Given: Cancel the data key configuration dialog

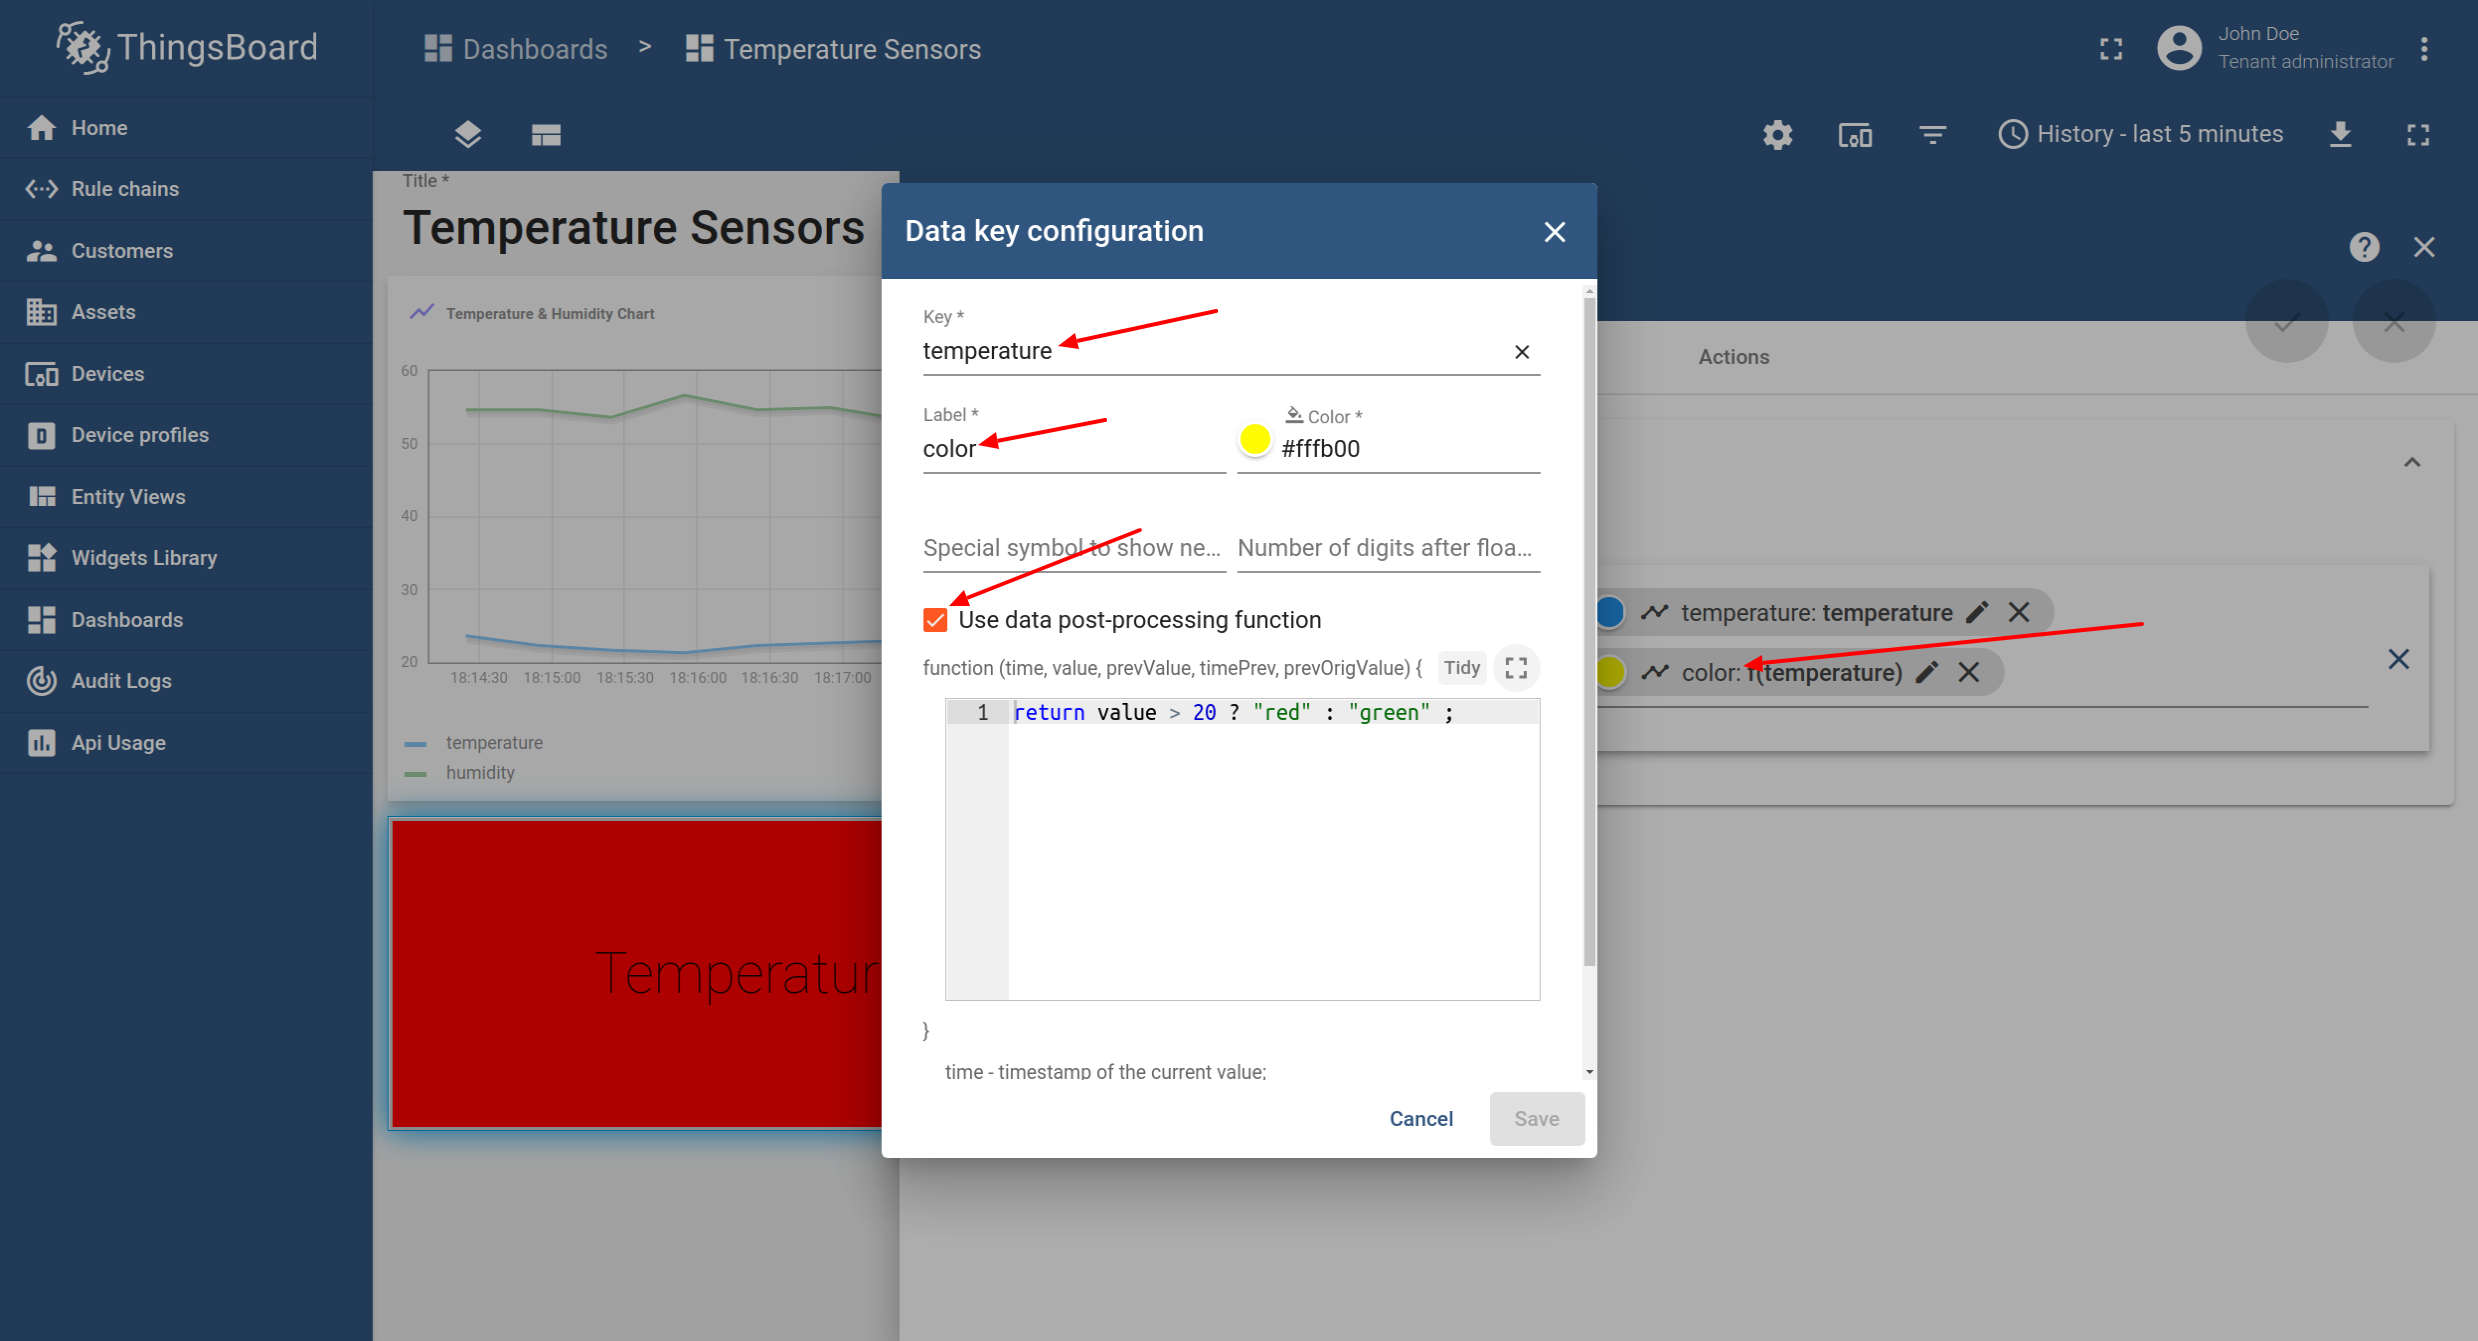Looking at the screenshot, I should point(1421,1118).
